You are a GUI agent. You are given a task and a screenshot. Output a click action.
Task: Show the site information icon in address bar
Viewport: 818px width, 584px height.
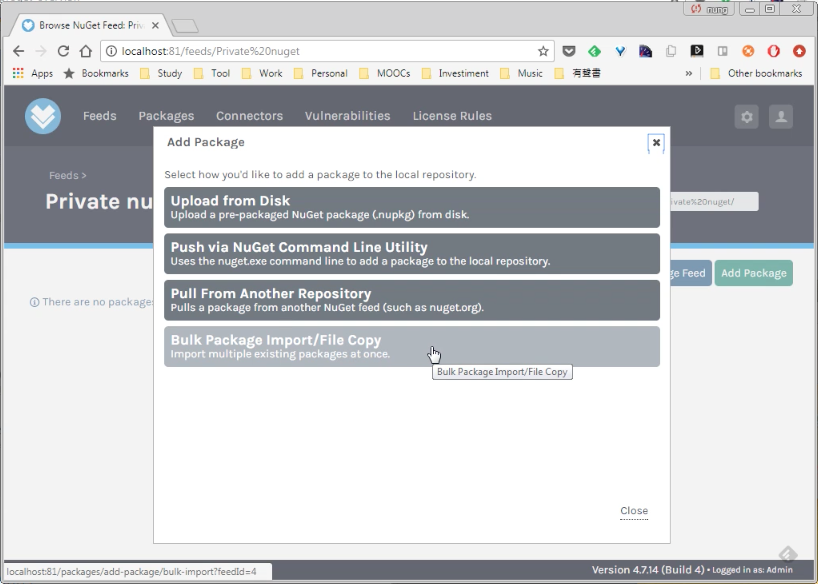point(111,51)
